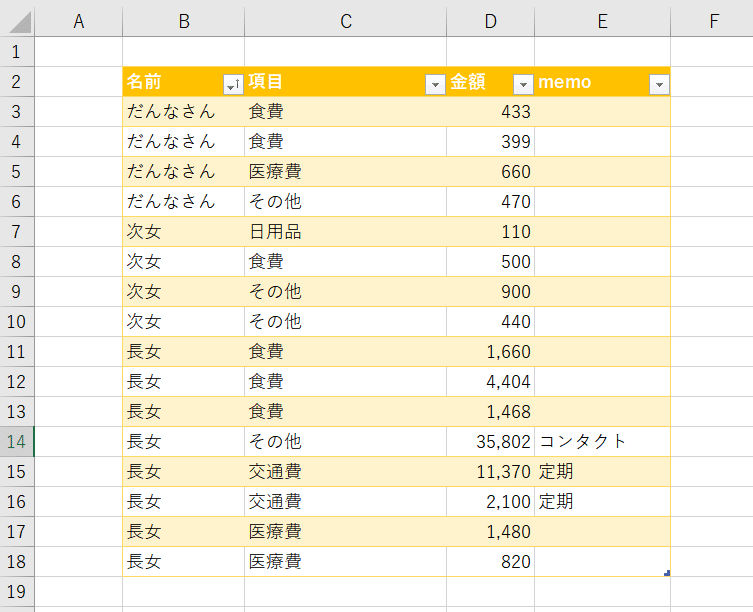Open the 名前 column sort filter dropdown

point(233,85)
